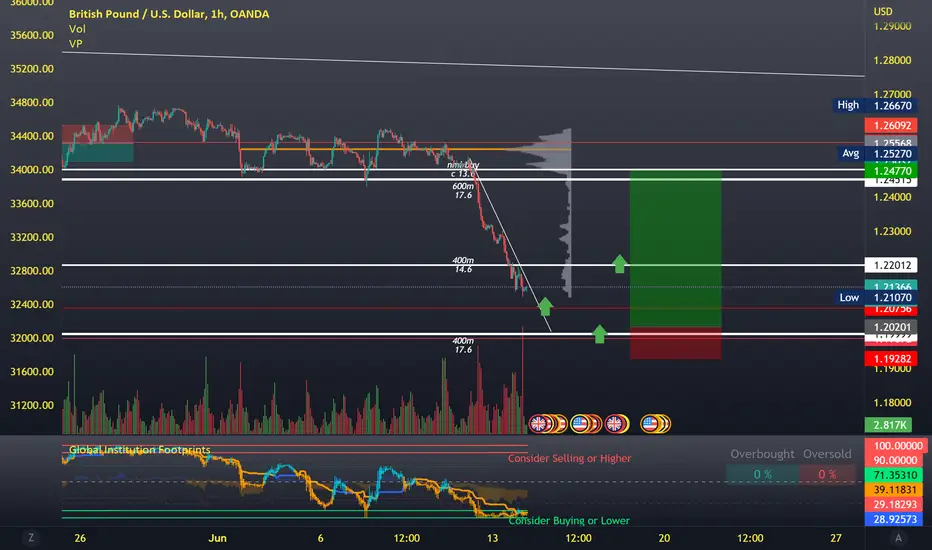
Task: Click the rightmost US flag economic event icon
Action: (650, 424)
